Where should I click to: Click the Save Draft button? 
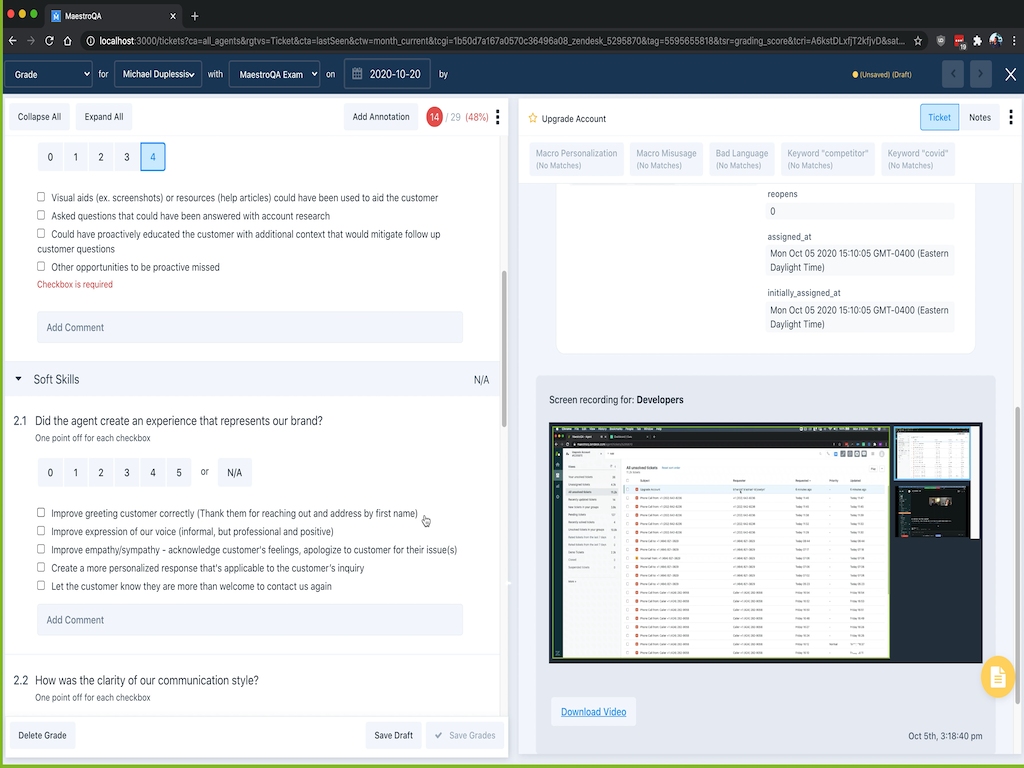click(393, 734)
